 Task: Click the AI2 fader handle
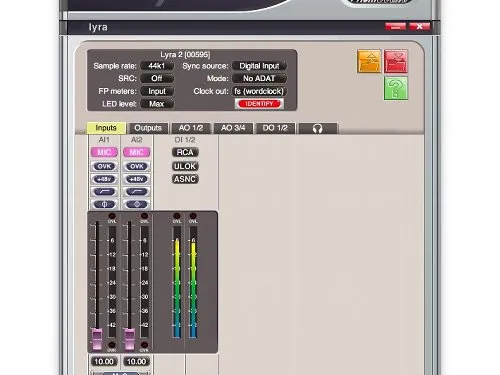tap(130, 339)
